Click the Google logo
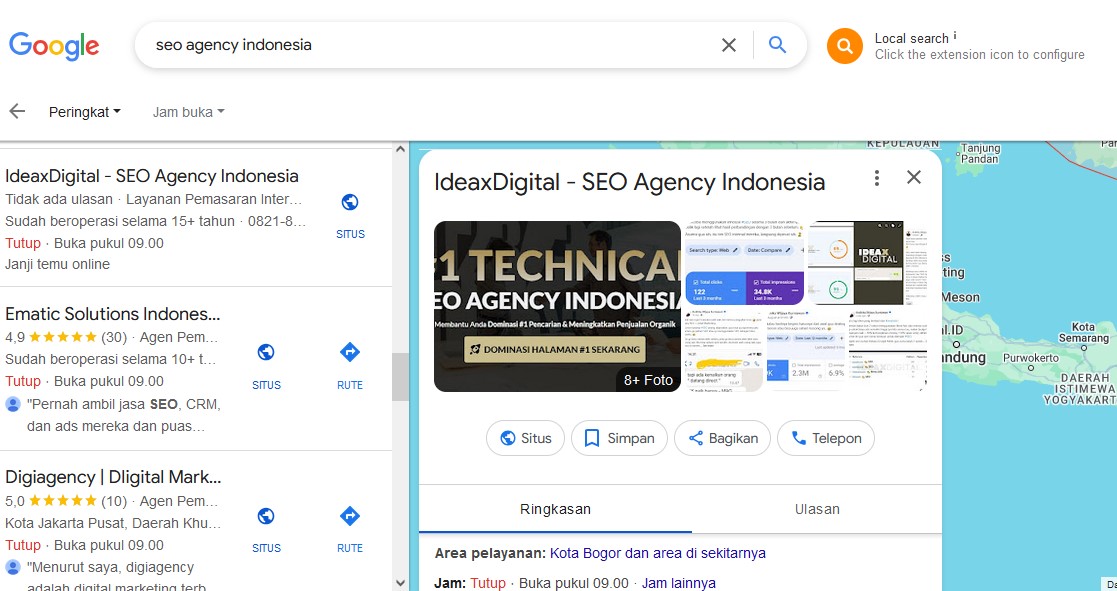Image resolution: width=1117 pixels, height=591 pixels. [54, 46]
